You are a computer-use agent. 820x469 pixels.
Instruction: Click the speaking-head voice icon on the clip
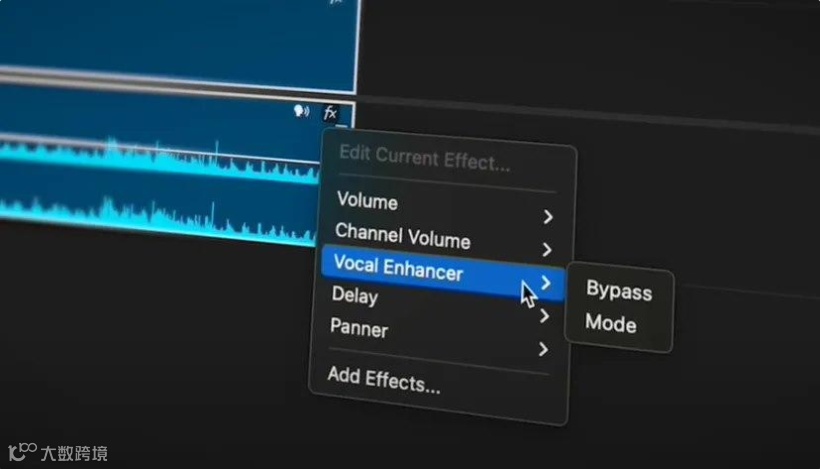pyautogui.click(x=301, y=111)
